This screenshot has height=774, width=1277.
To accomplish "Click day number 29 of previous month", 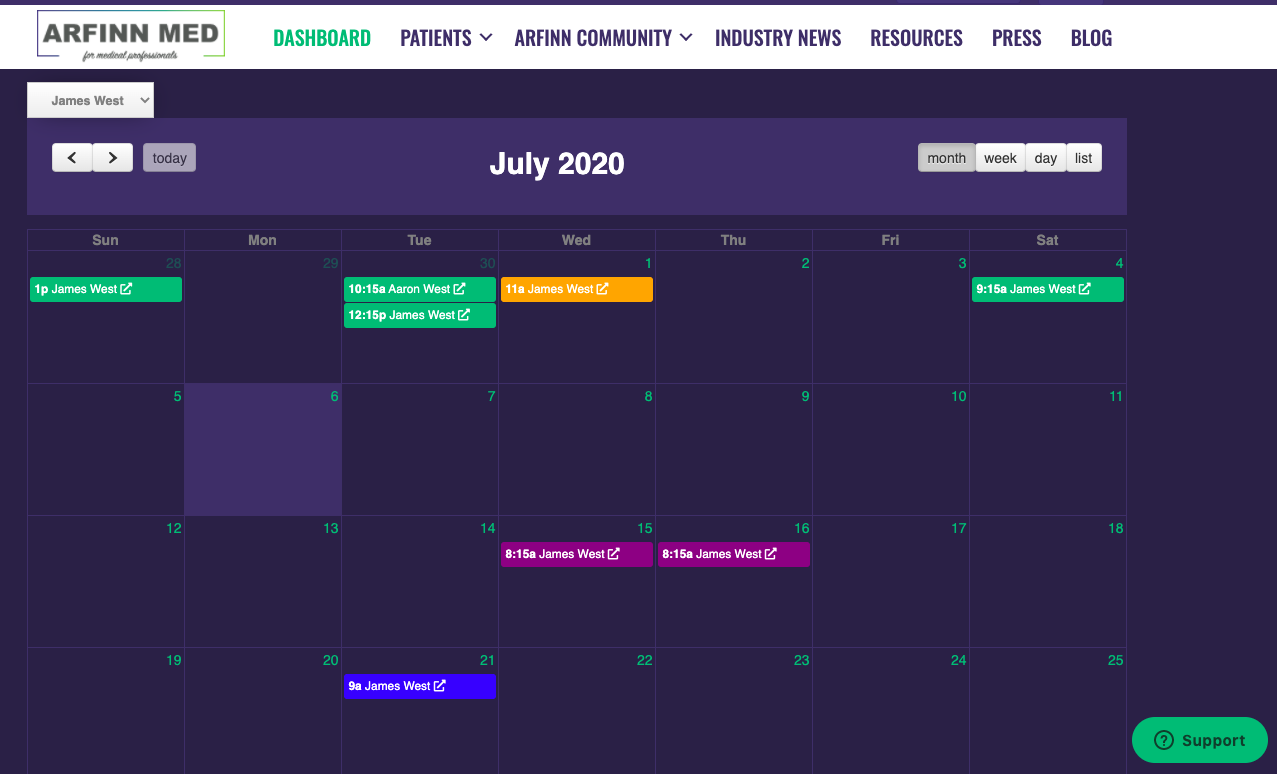I will [x=331, y=263].
